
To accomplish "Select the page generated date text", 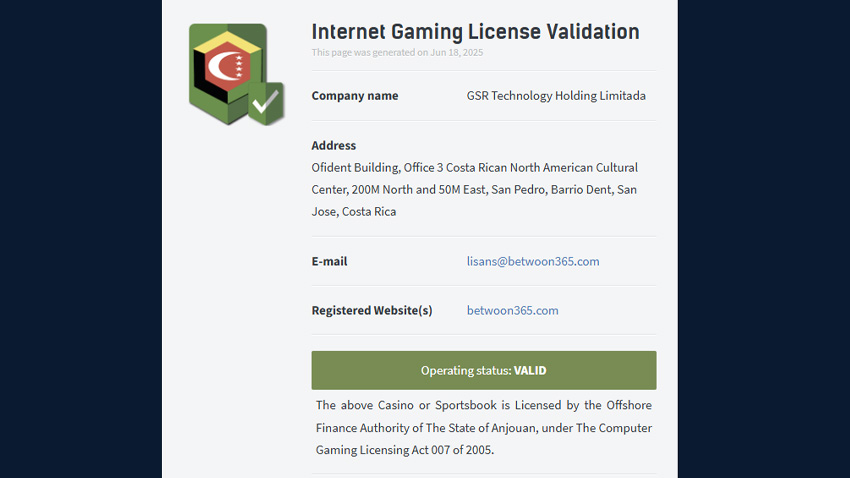I will point(397,53).
